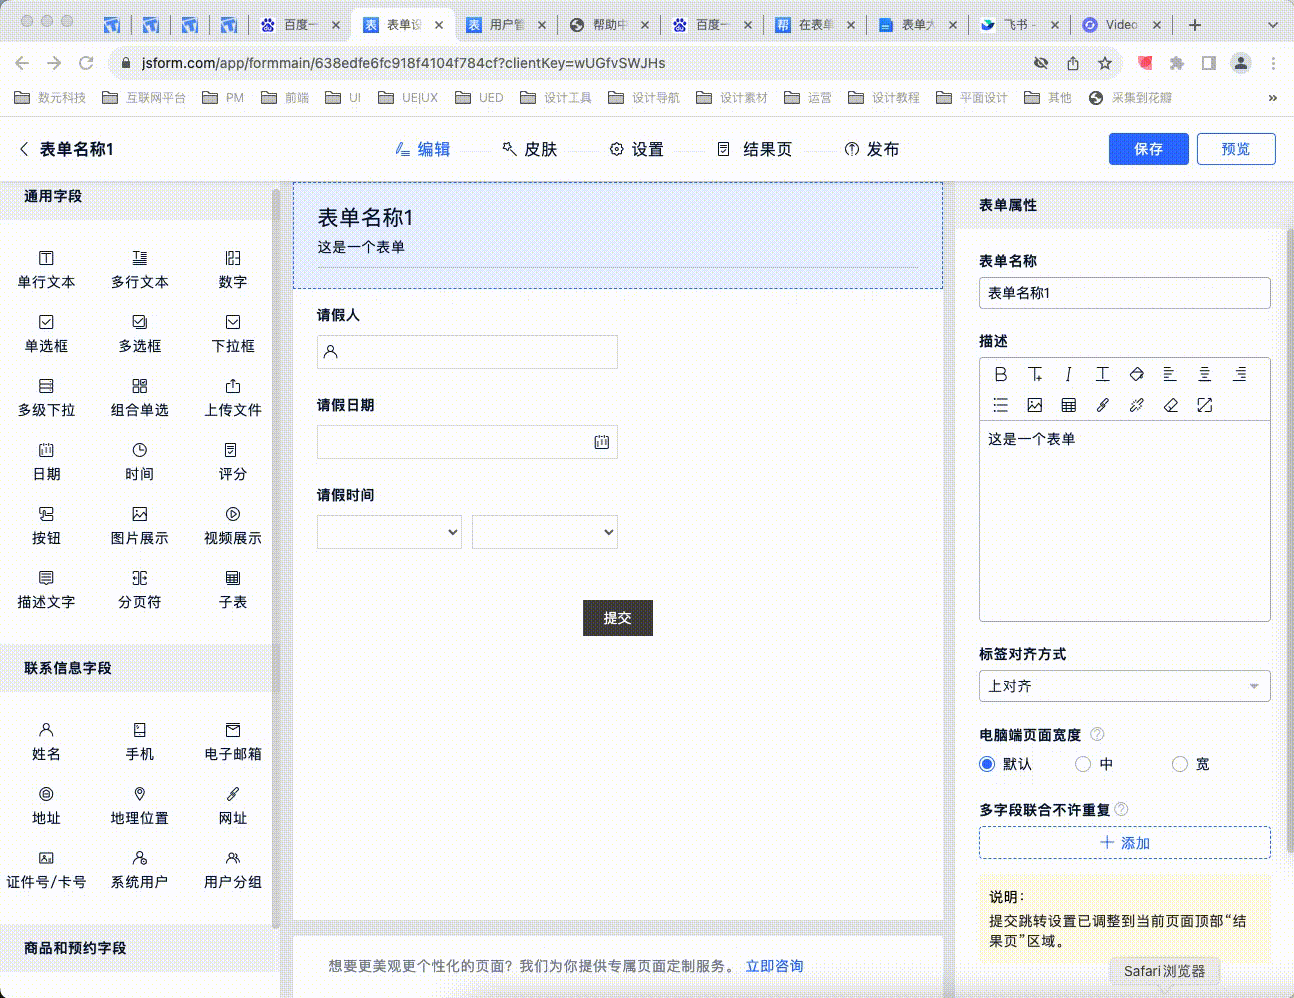Open 标签对齐方式 dropdown
Image resolution: width=1294 pixels, height=998 pixels.
[x=1124, y=686]
